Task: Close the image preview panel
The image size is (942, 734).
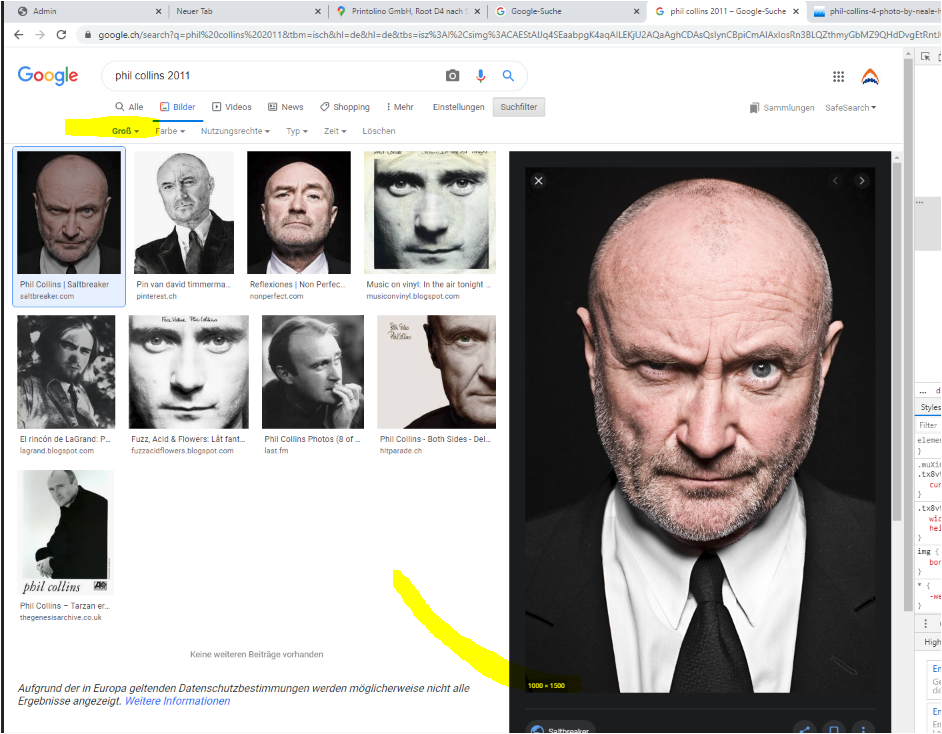Action: (x=538, y=181)
